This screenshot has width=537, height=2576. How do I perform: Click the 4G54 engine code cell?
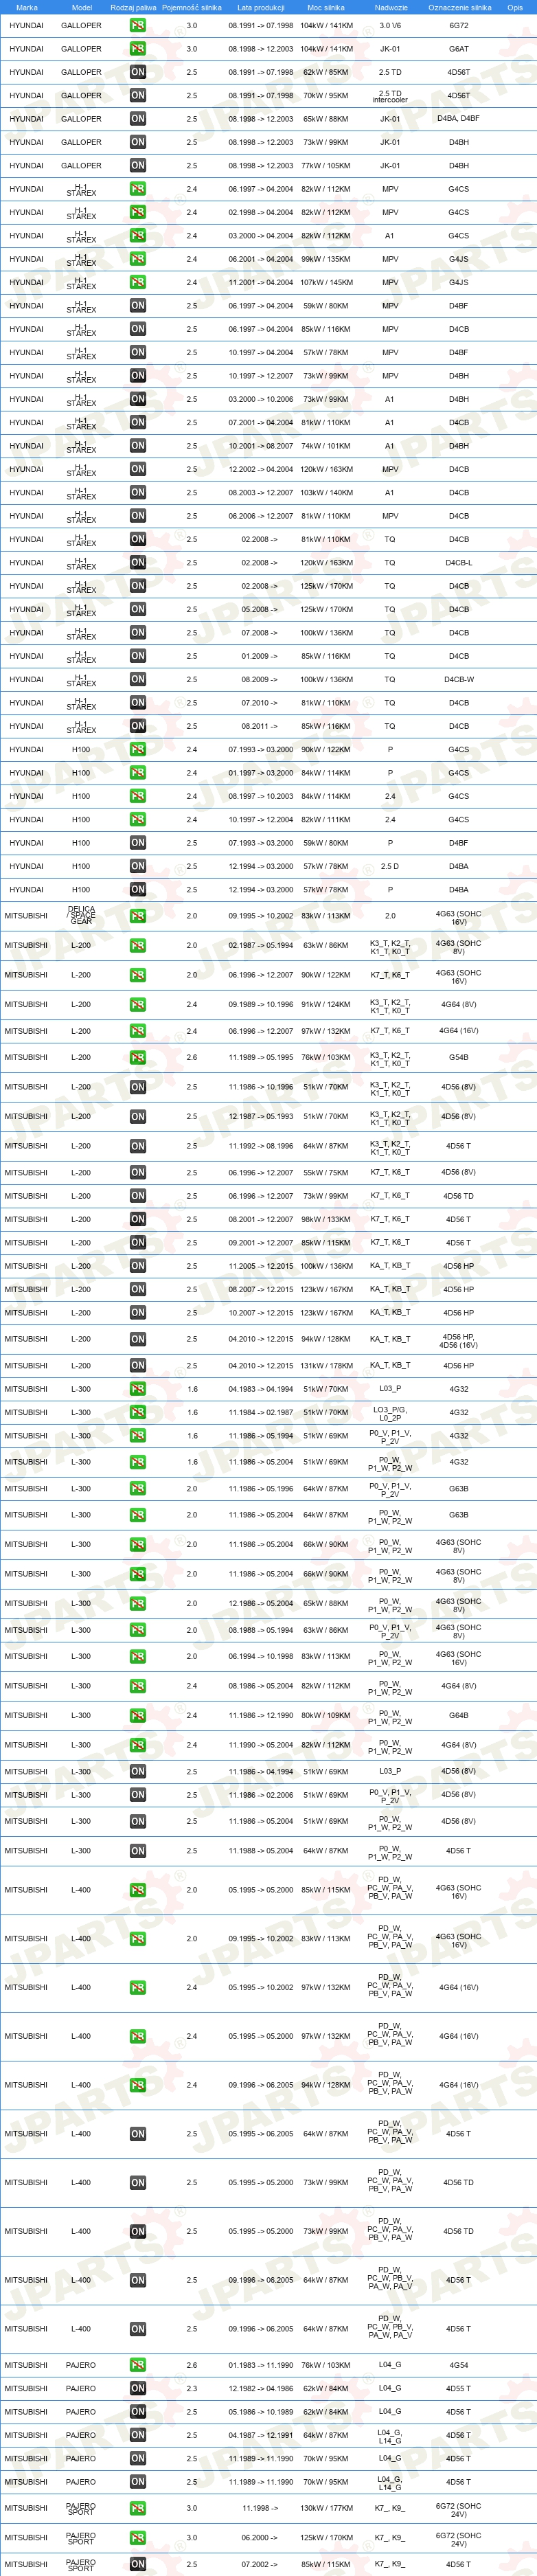point(458,2366)
